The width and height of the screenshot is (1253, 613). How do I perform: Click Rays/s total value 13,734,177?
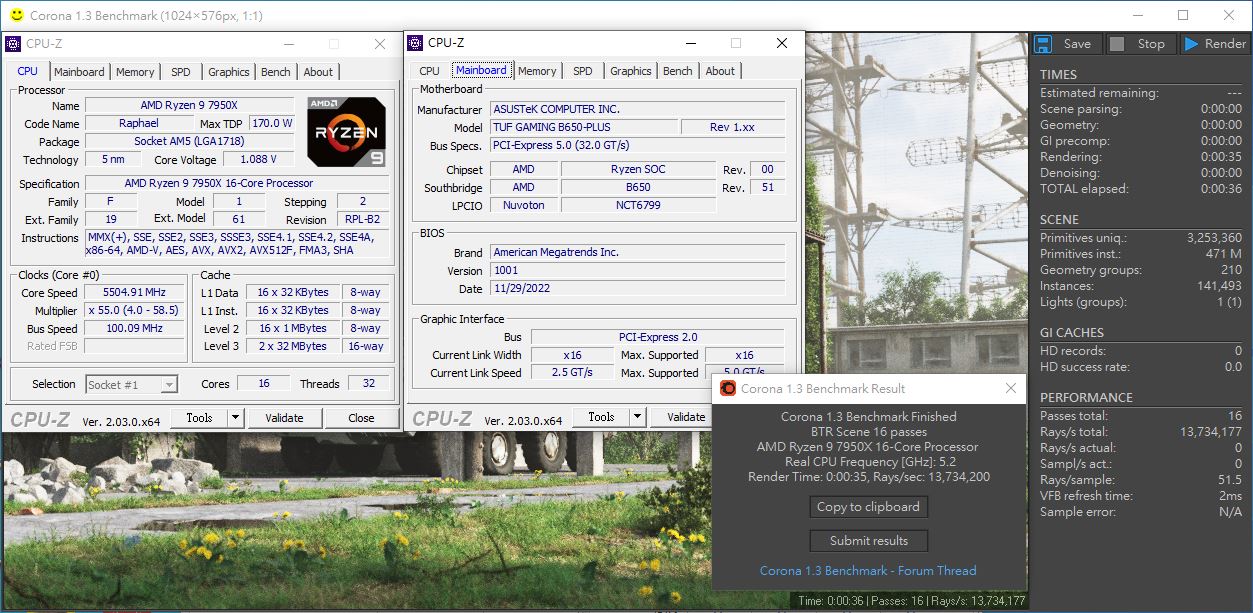[x=1211, y=432]
